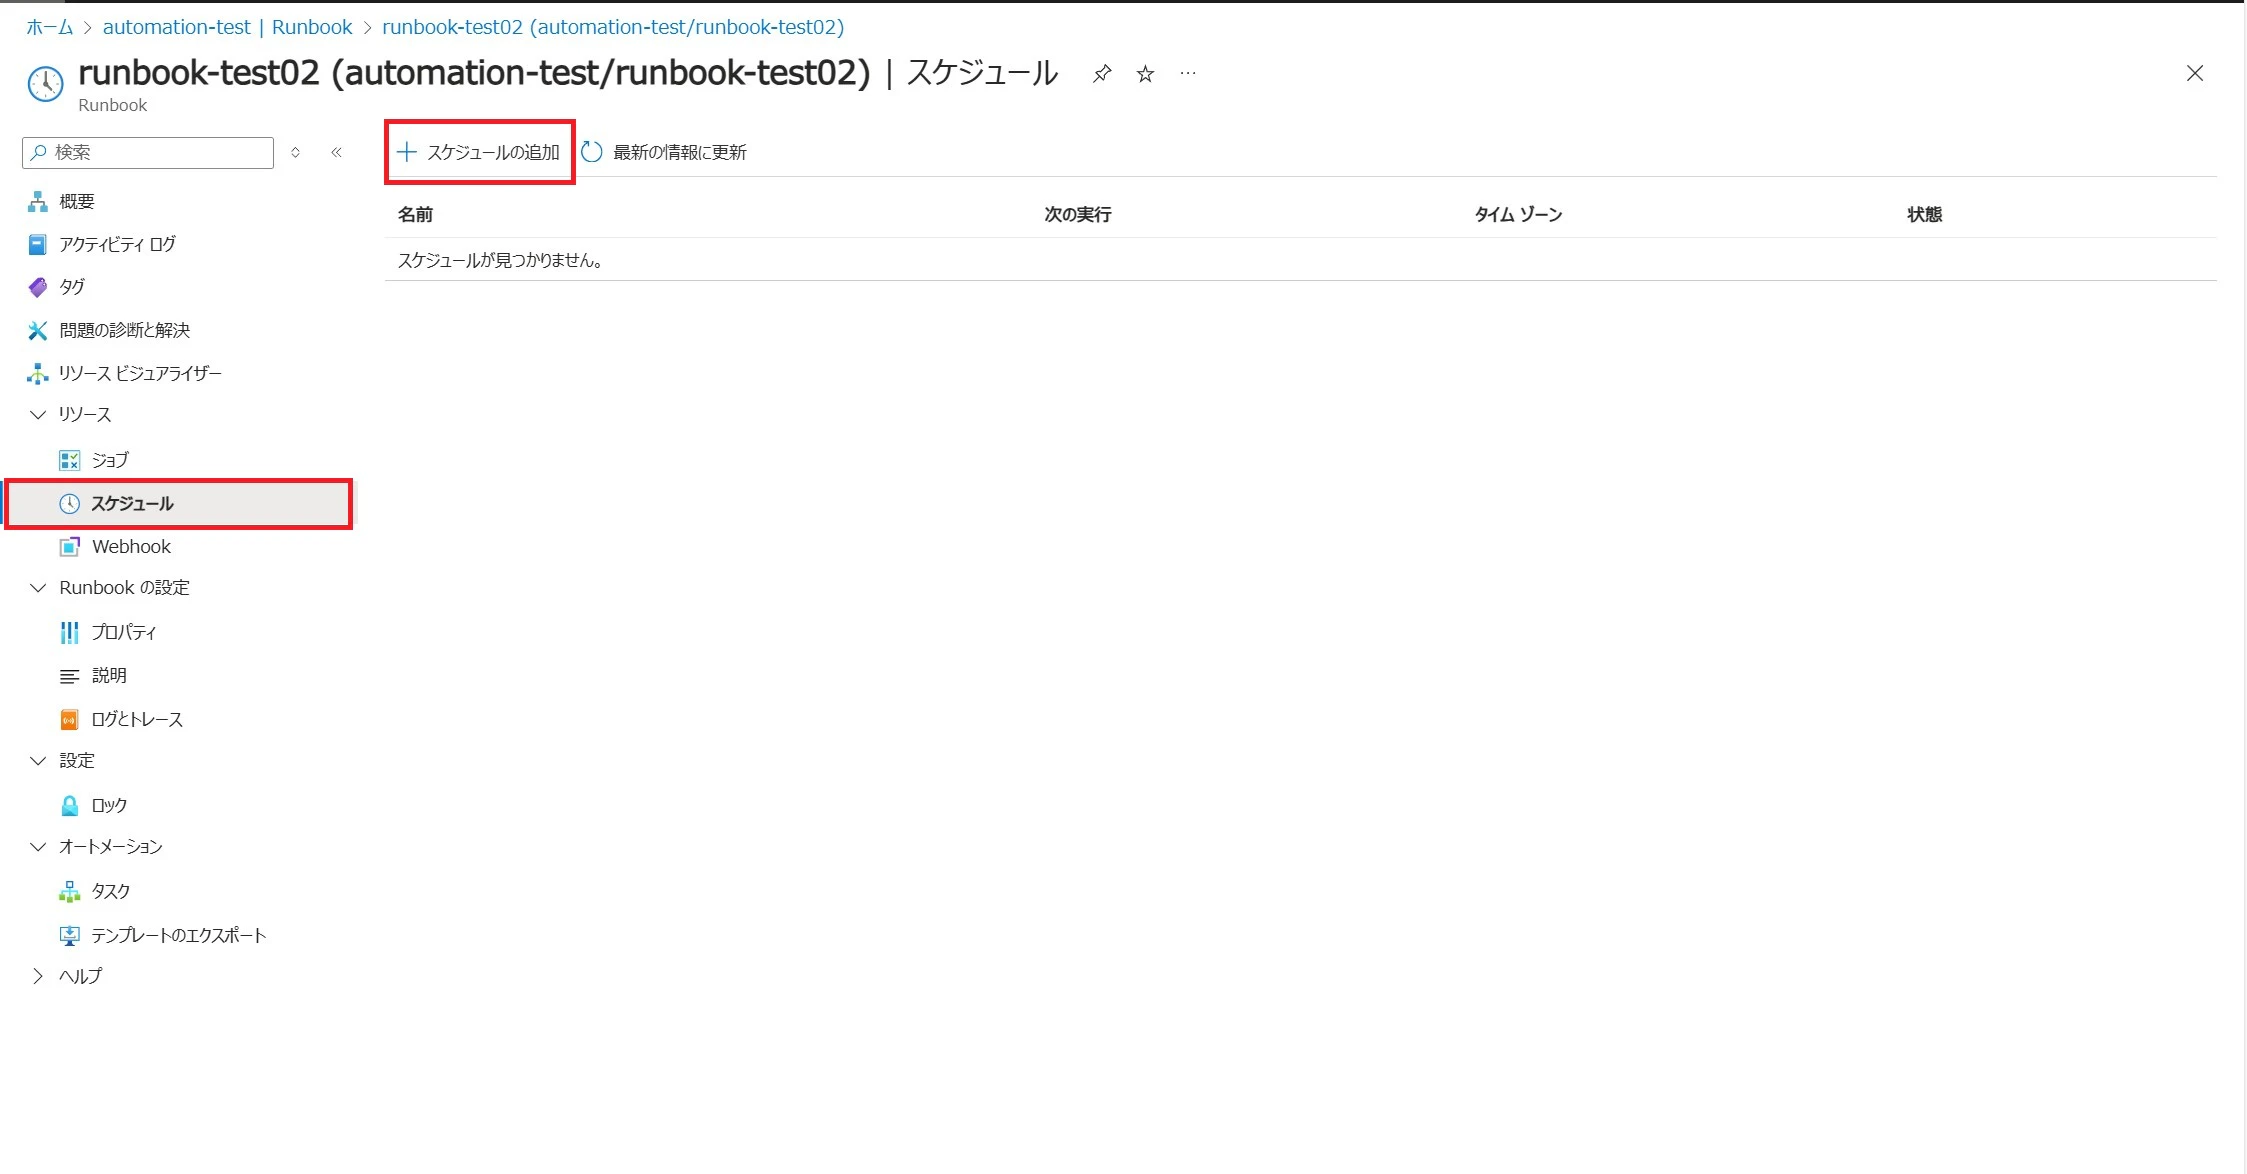Open テンプレートのエクスポート item
Screen dimensions: 2247x1174
point(179,935)
